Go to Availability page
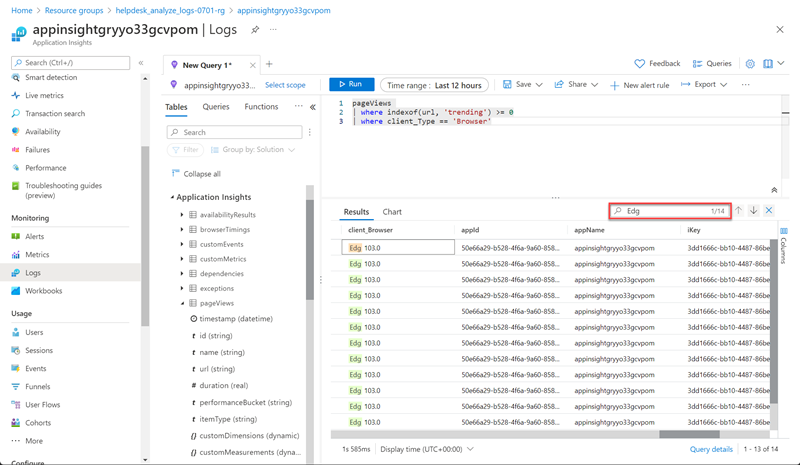This screenshot has height=465, width=800. click(43, 132)
